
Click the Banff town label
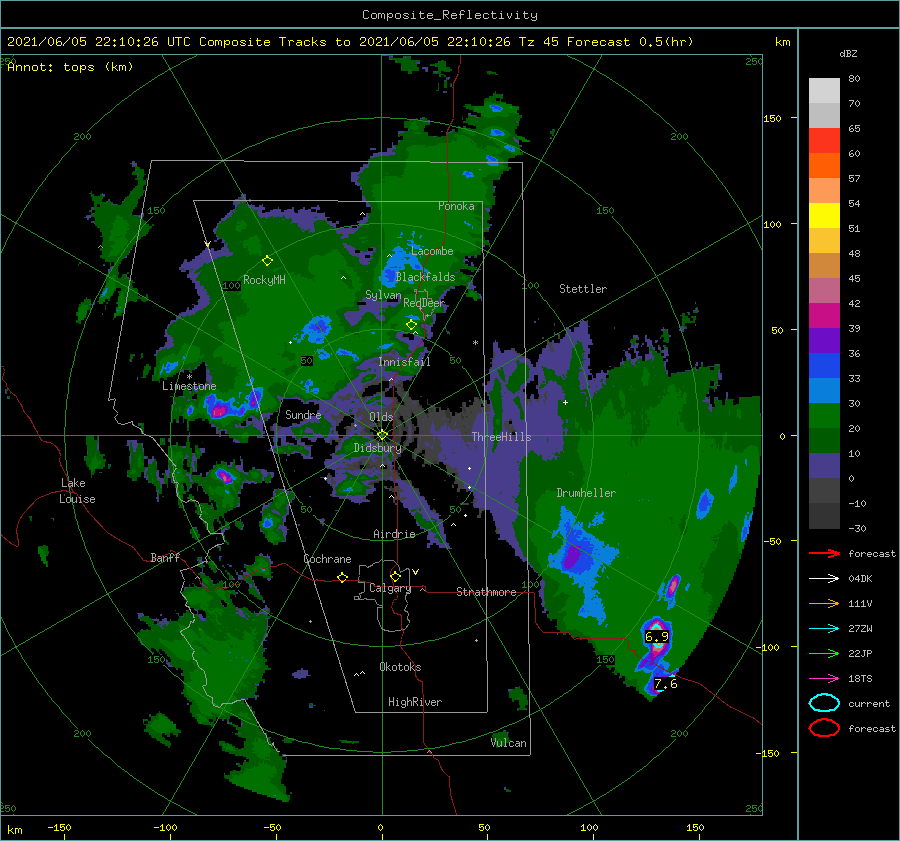(165, 557)
